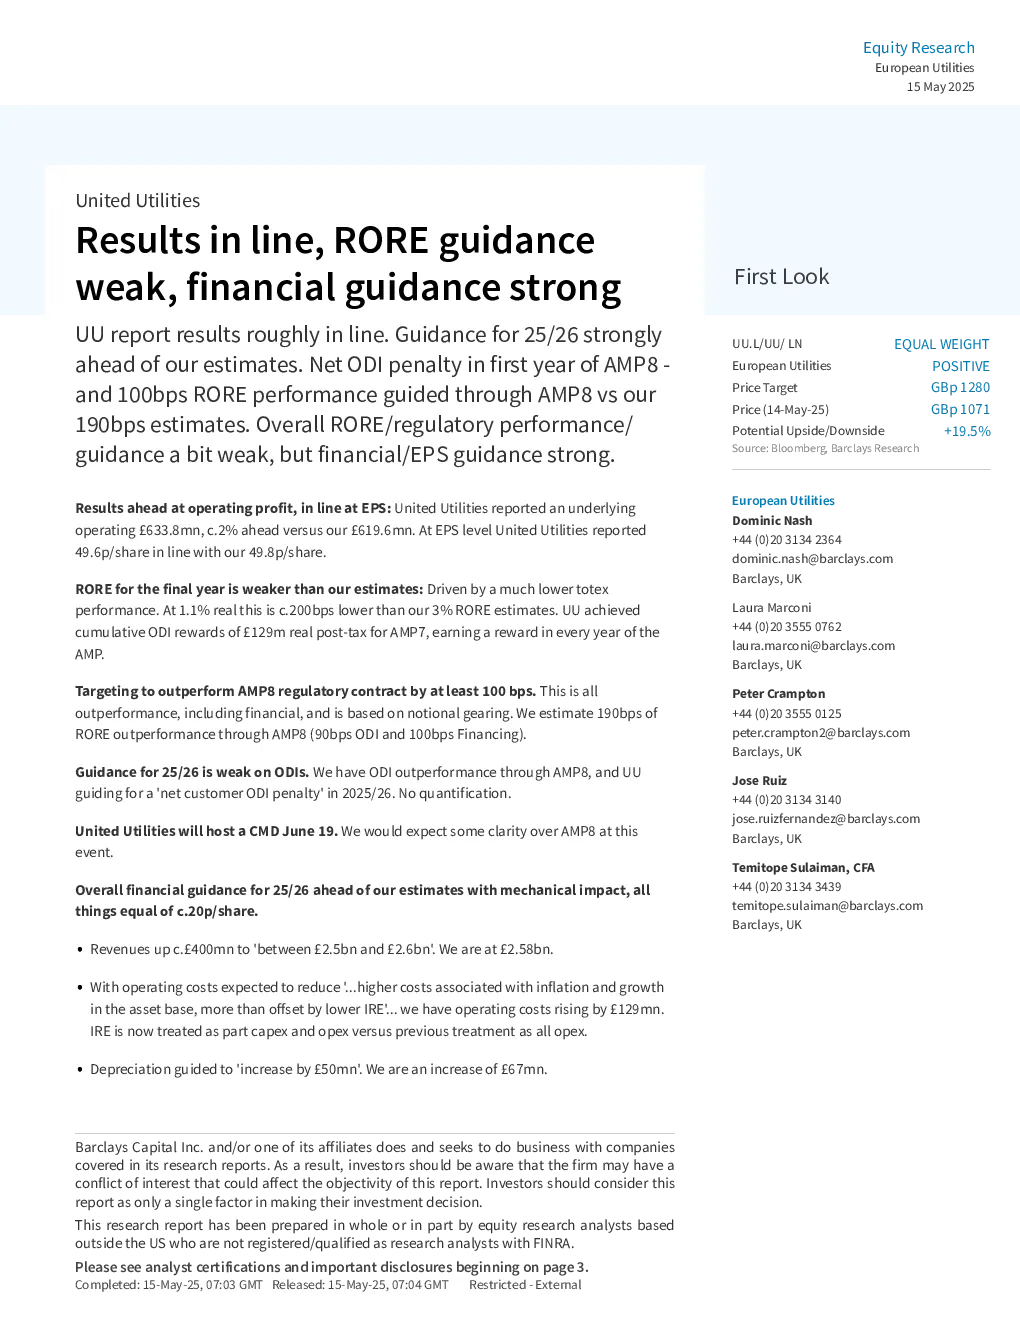Image resolution: width=1020 pixels, height=1320 pixels.
Task: Open the blue European Utilities analyst heading
Action: [783, 501]
